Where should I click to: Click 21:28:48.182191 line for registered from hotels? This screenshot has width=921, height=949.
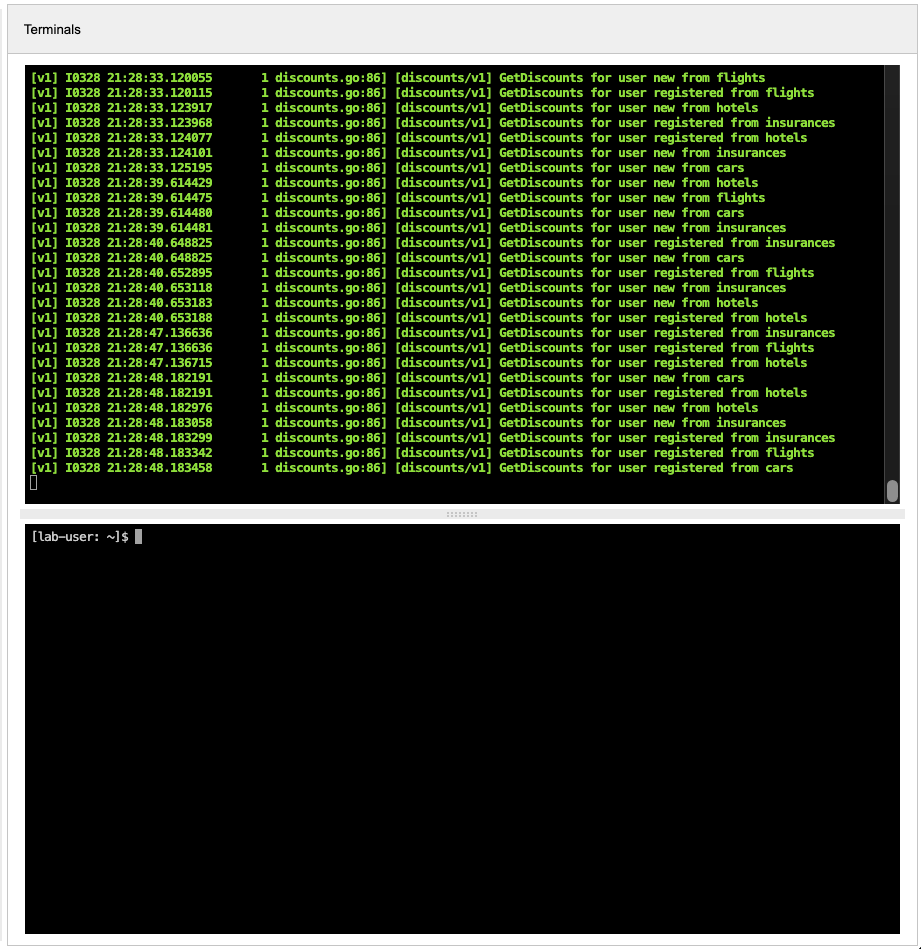[x=419, y=393]
